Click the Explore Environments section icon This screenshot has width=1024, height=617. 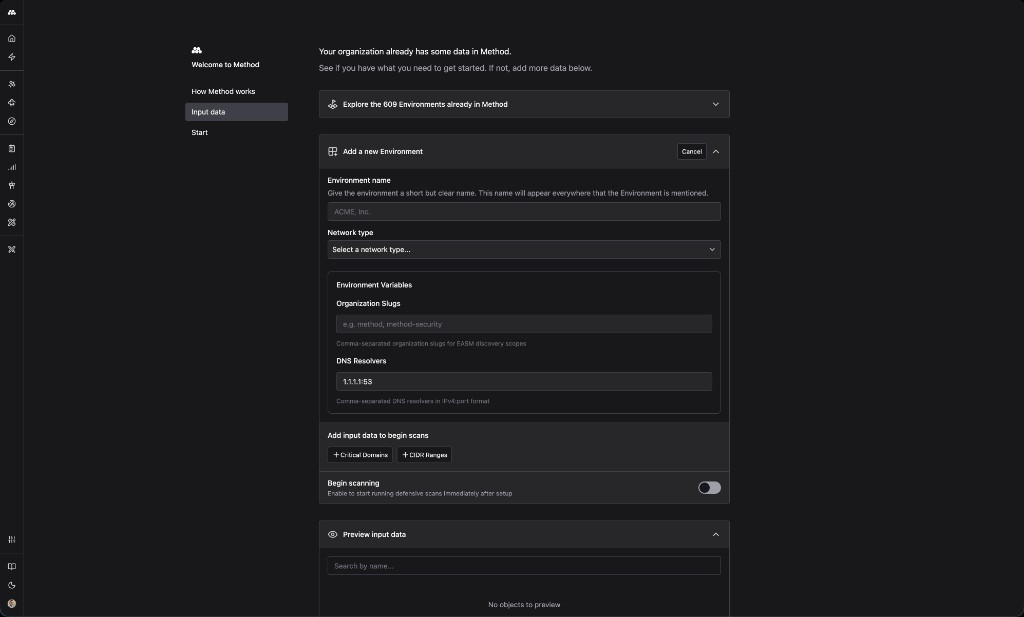(x=332, y=104)
